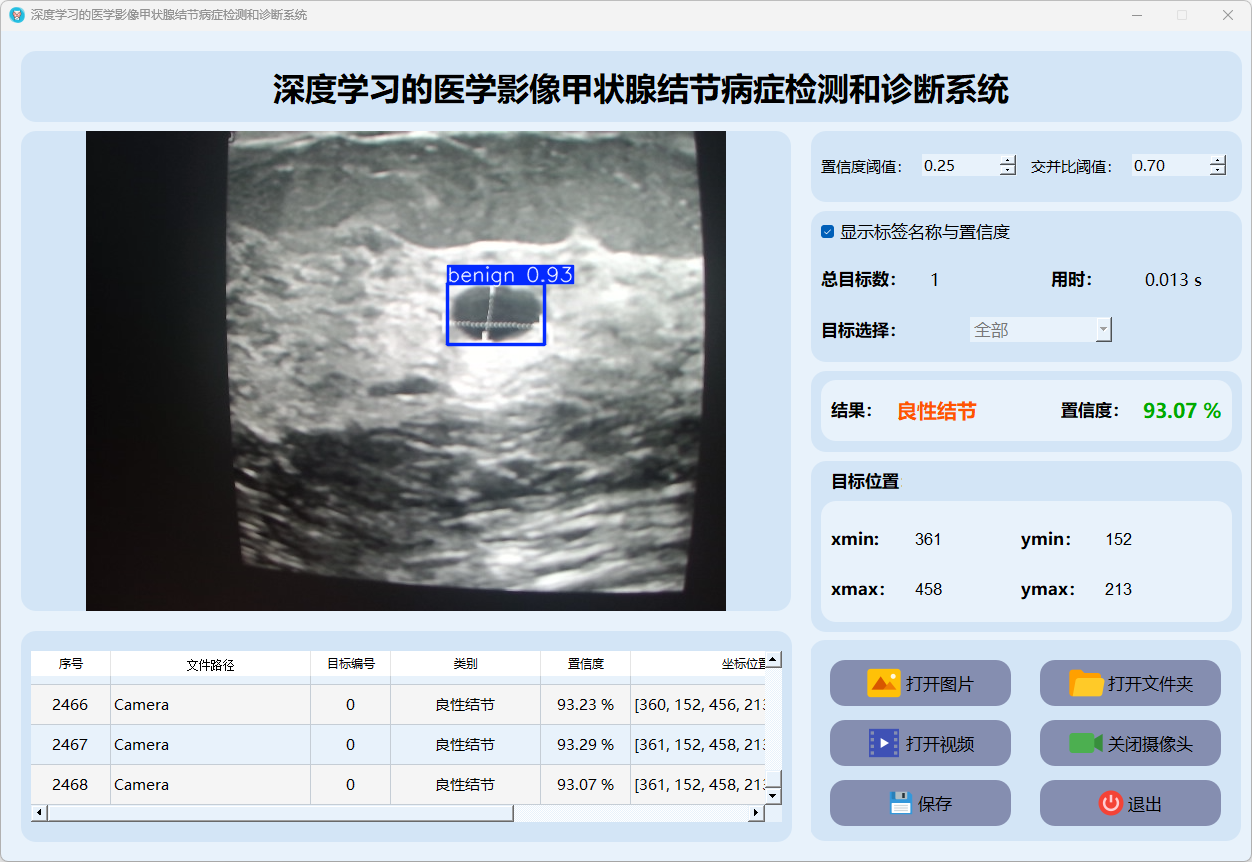Click the xmax value 458

[928, 590]
